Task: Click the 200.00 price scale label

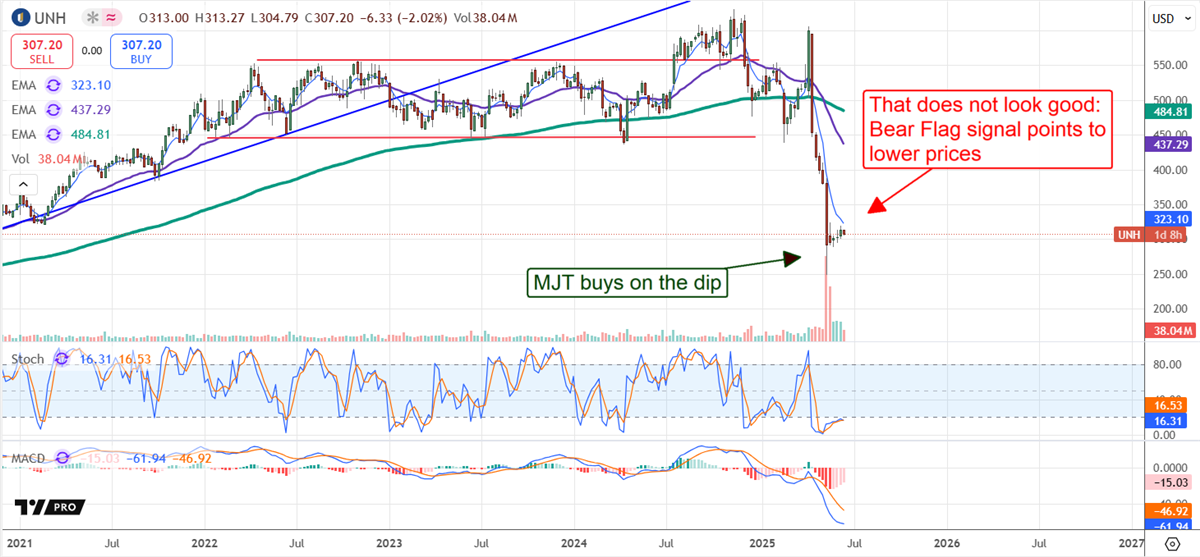Action: click(x=1170, y=310)
